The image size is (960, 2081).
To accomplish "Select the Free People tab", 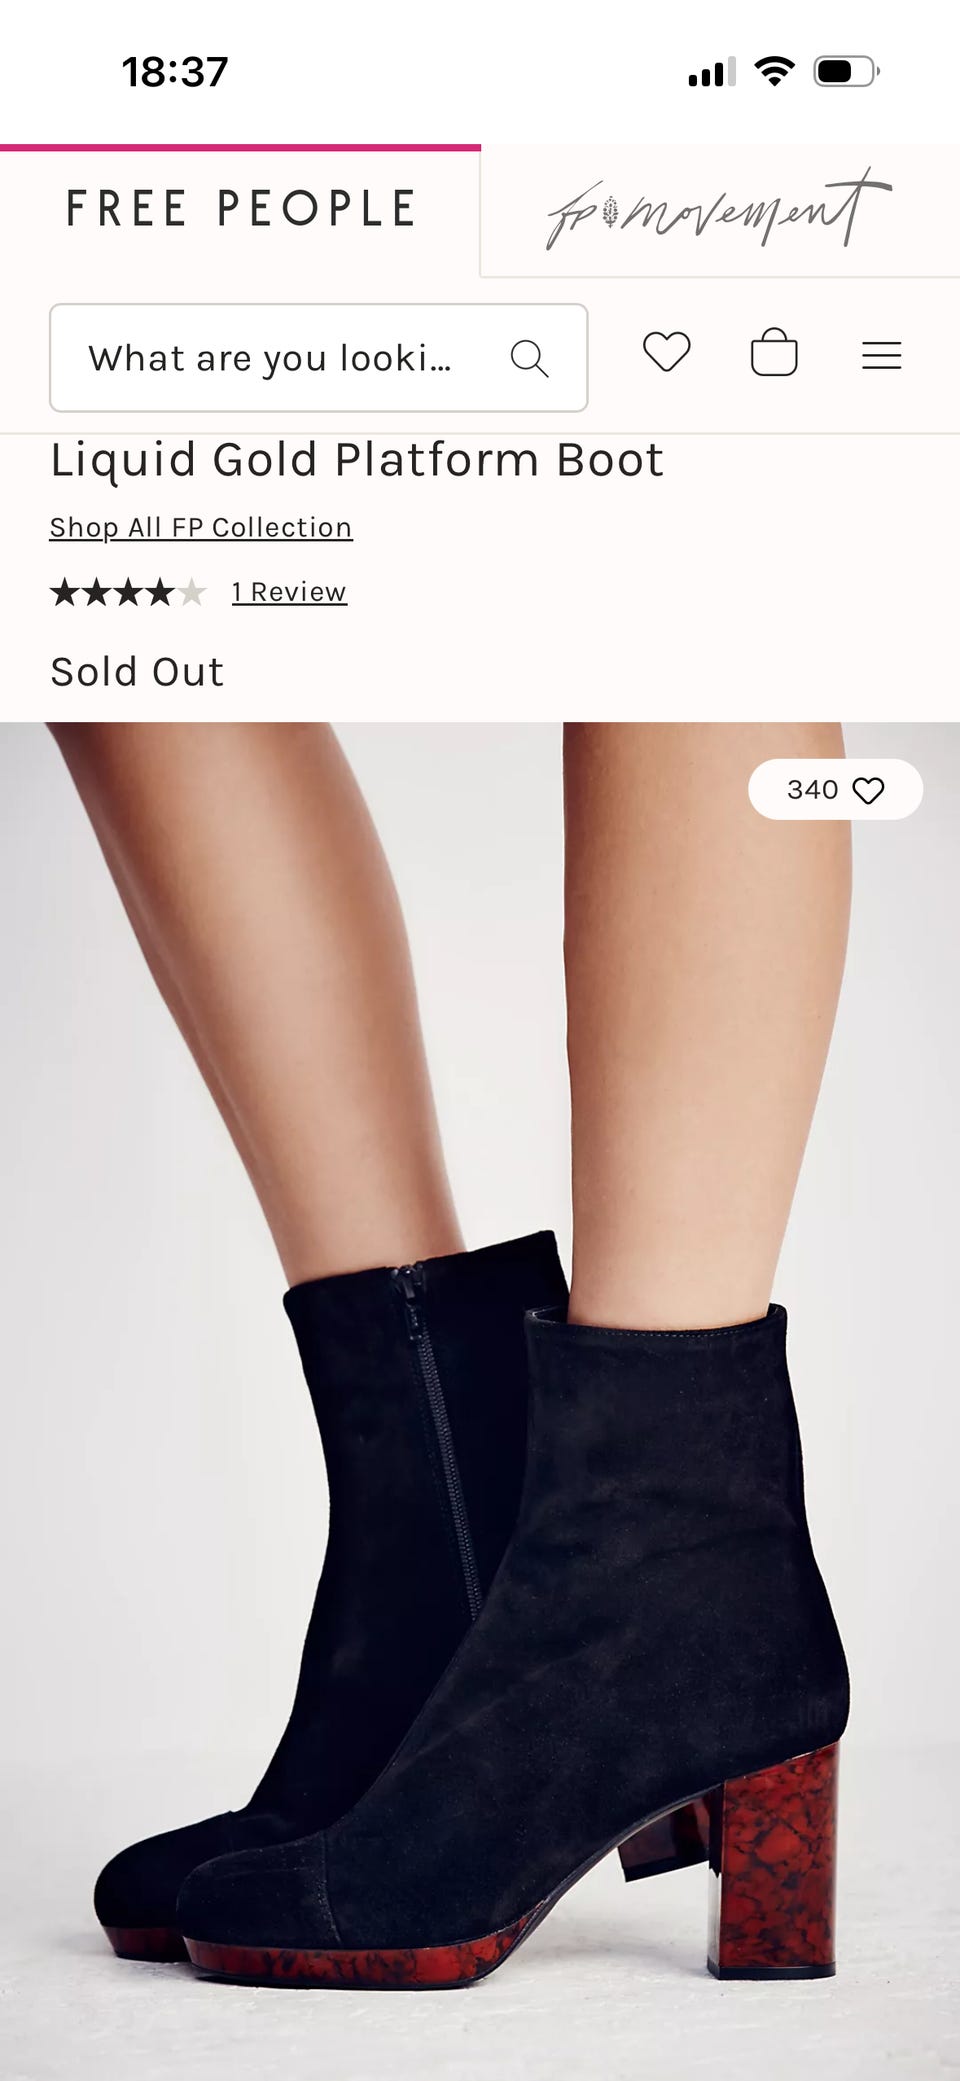I will pyautogui.click(x=240, y=209).
